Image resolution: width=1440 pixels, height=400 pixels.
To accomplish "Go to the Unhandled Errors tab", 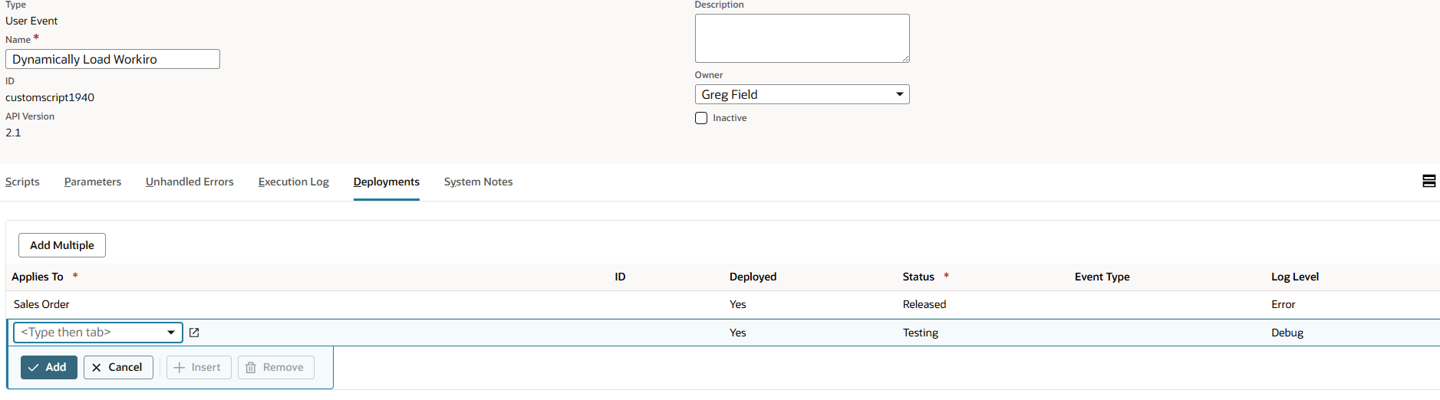I will click(x=189, y=182).
